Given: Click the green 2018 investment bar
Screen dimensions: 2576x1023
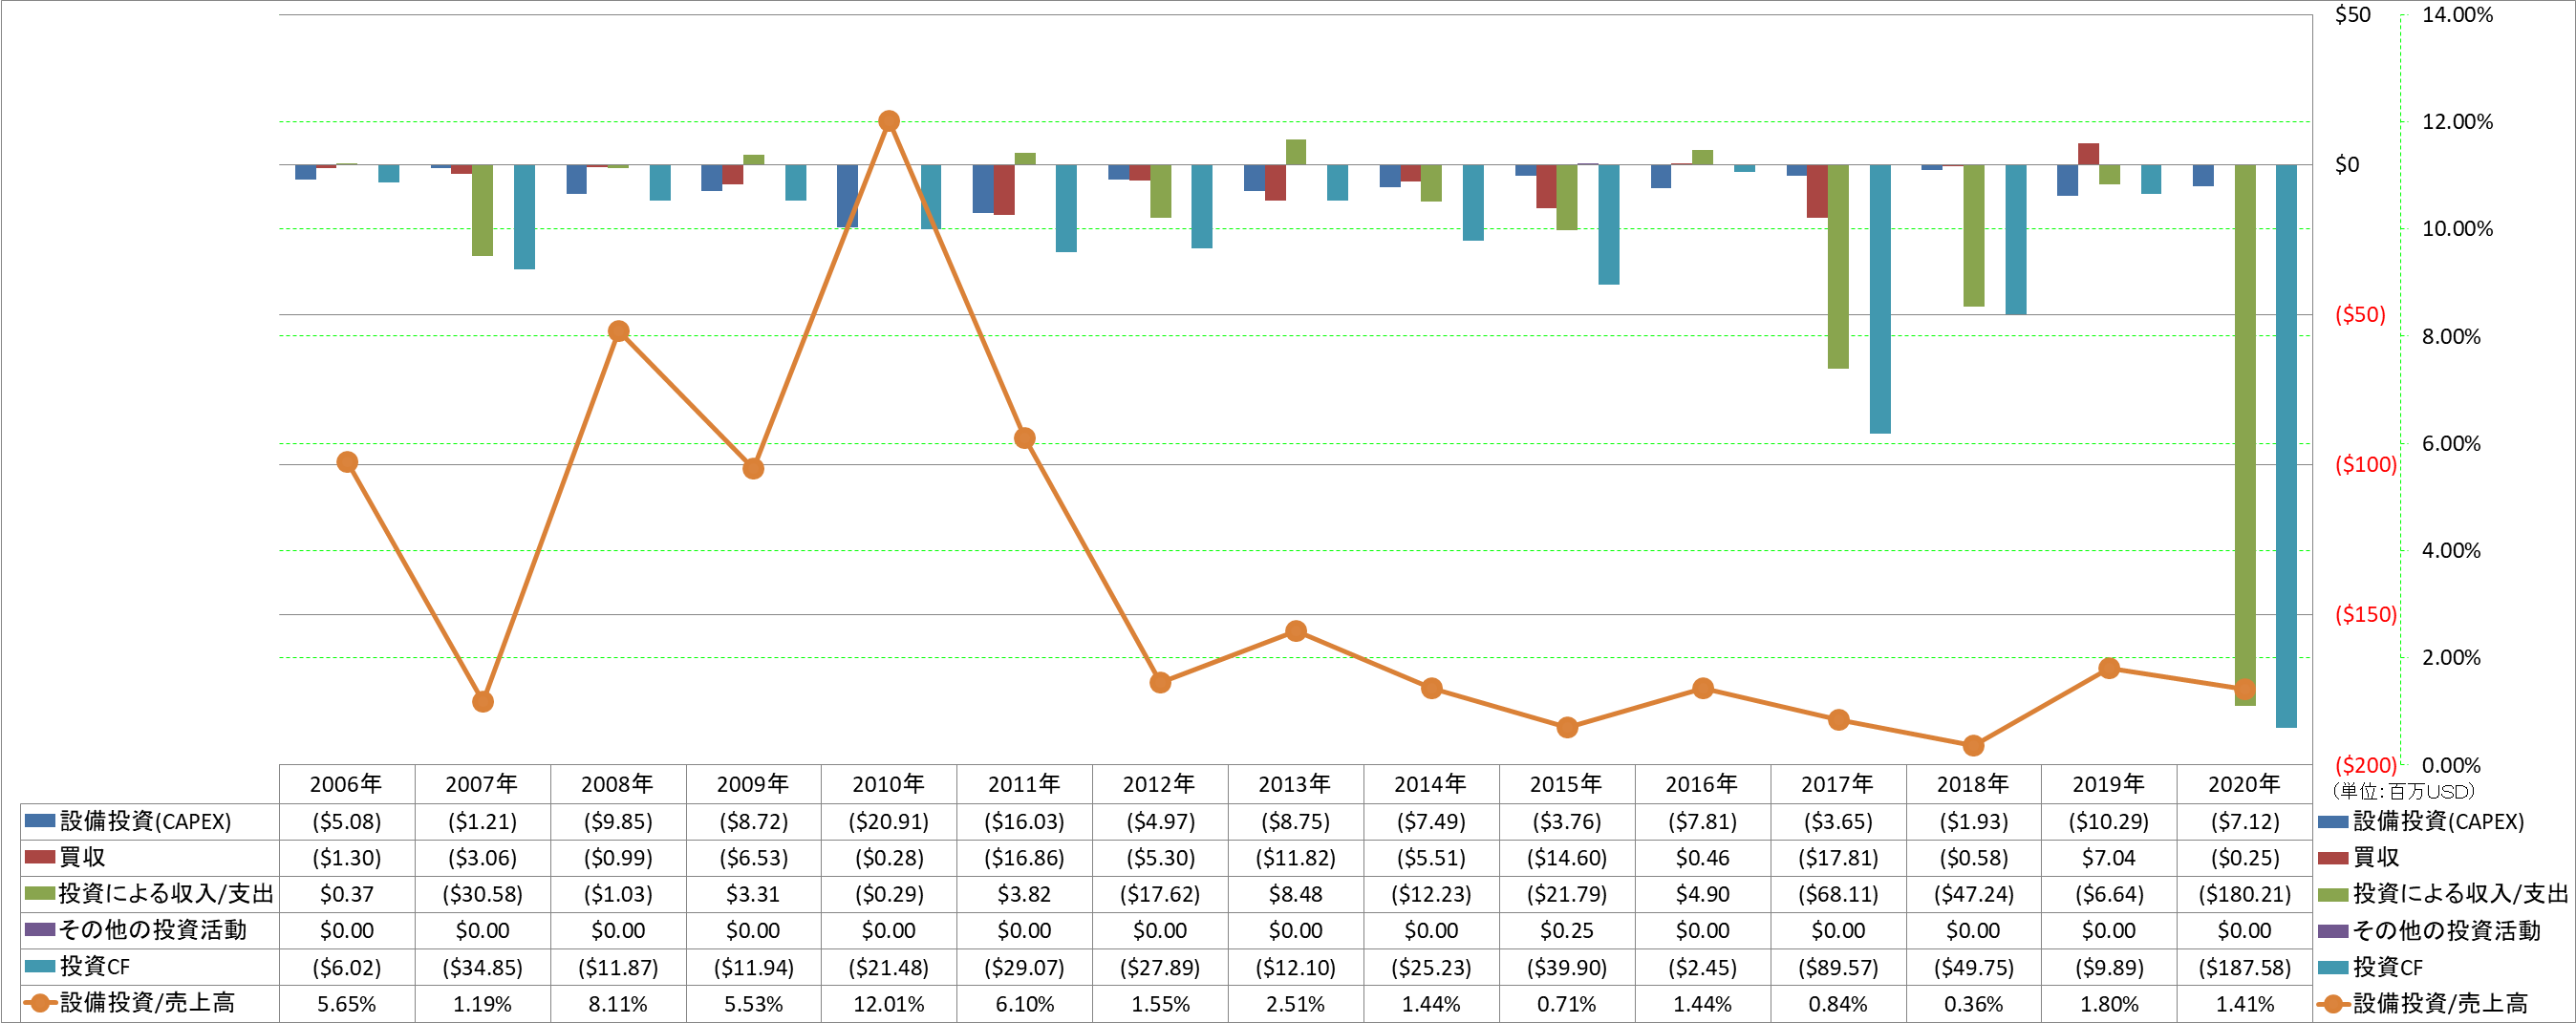Looking at the screenshot, I should pos(1973,236).
